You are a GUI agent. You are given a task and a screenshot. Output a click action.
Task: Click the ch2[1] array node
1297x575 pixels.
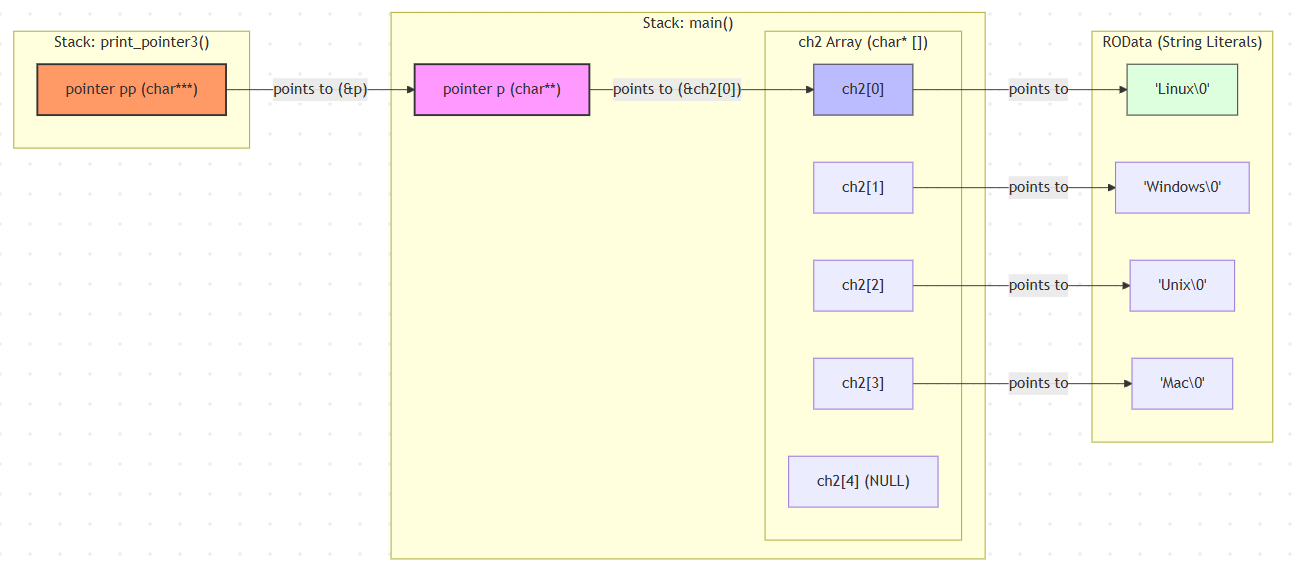point(863,188)
